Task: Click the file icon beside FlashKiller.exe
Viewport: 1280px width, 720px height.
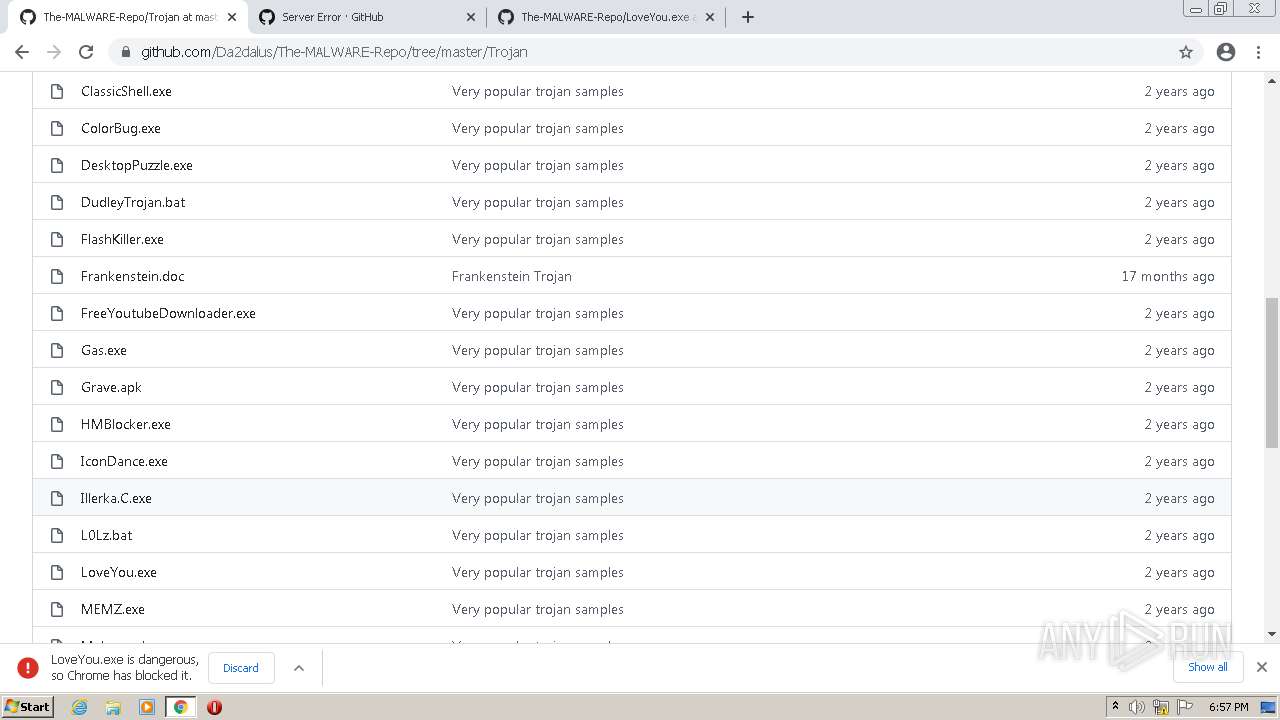Action: (x=57, y=239)
